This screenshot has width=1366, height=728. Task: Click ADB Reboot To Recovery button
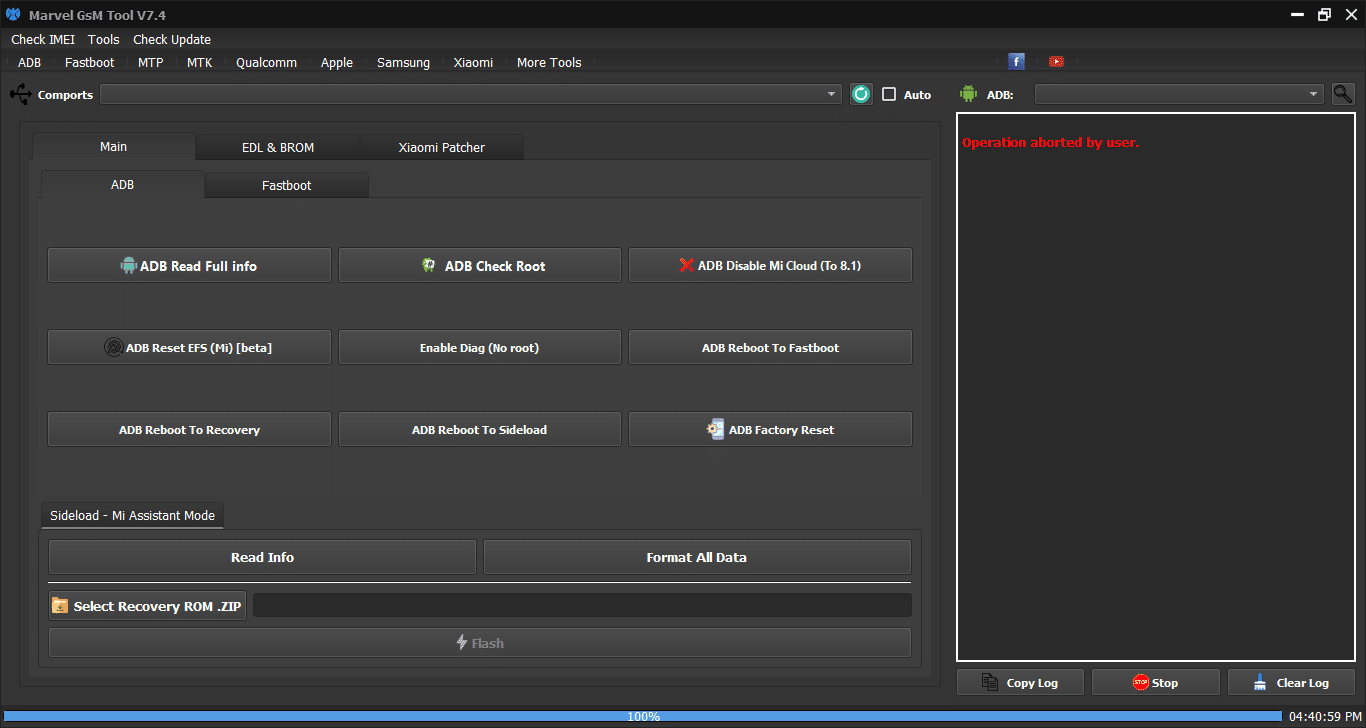(x=189, y=430)
